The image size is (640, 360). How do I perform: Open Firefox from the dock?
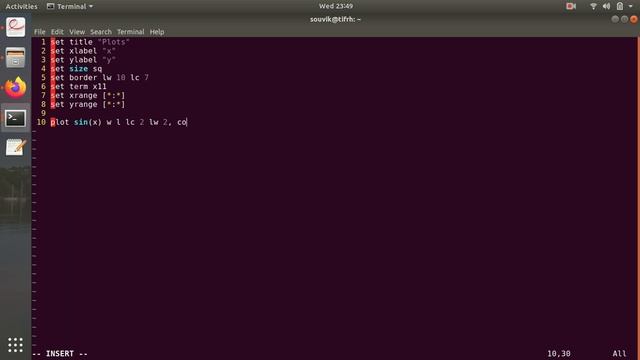coord(16,87)
